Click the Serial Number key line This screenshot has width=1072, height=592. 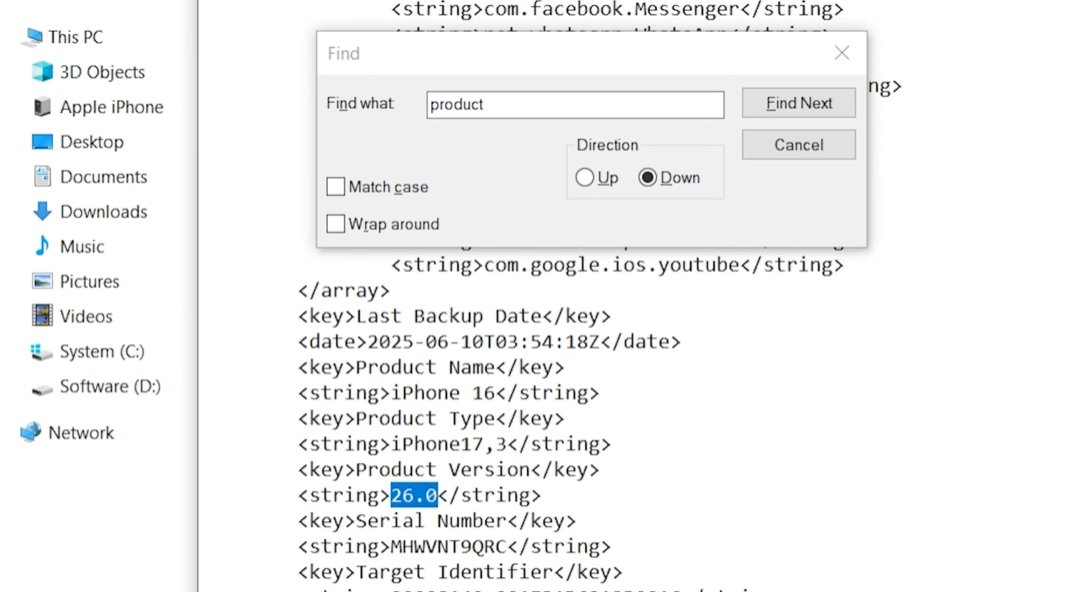(x=437, y=521)
